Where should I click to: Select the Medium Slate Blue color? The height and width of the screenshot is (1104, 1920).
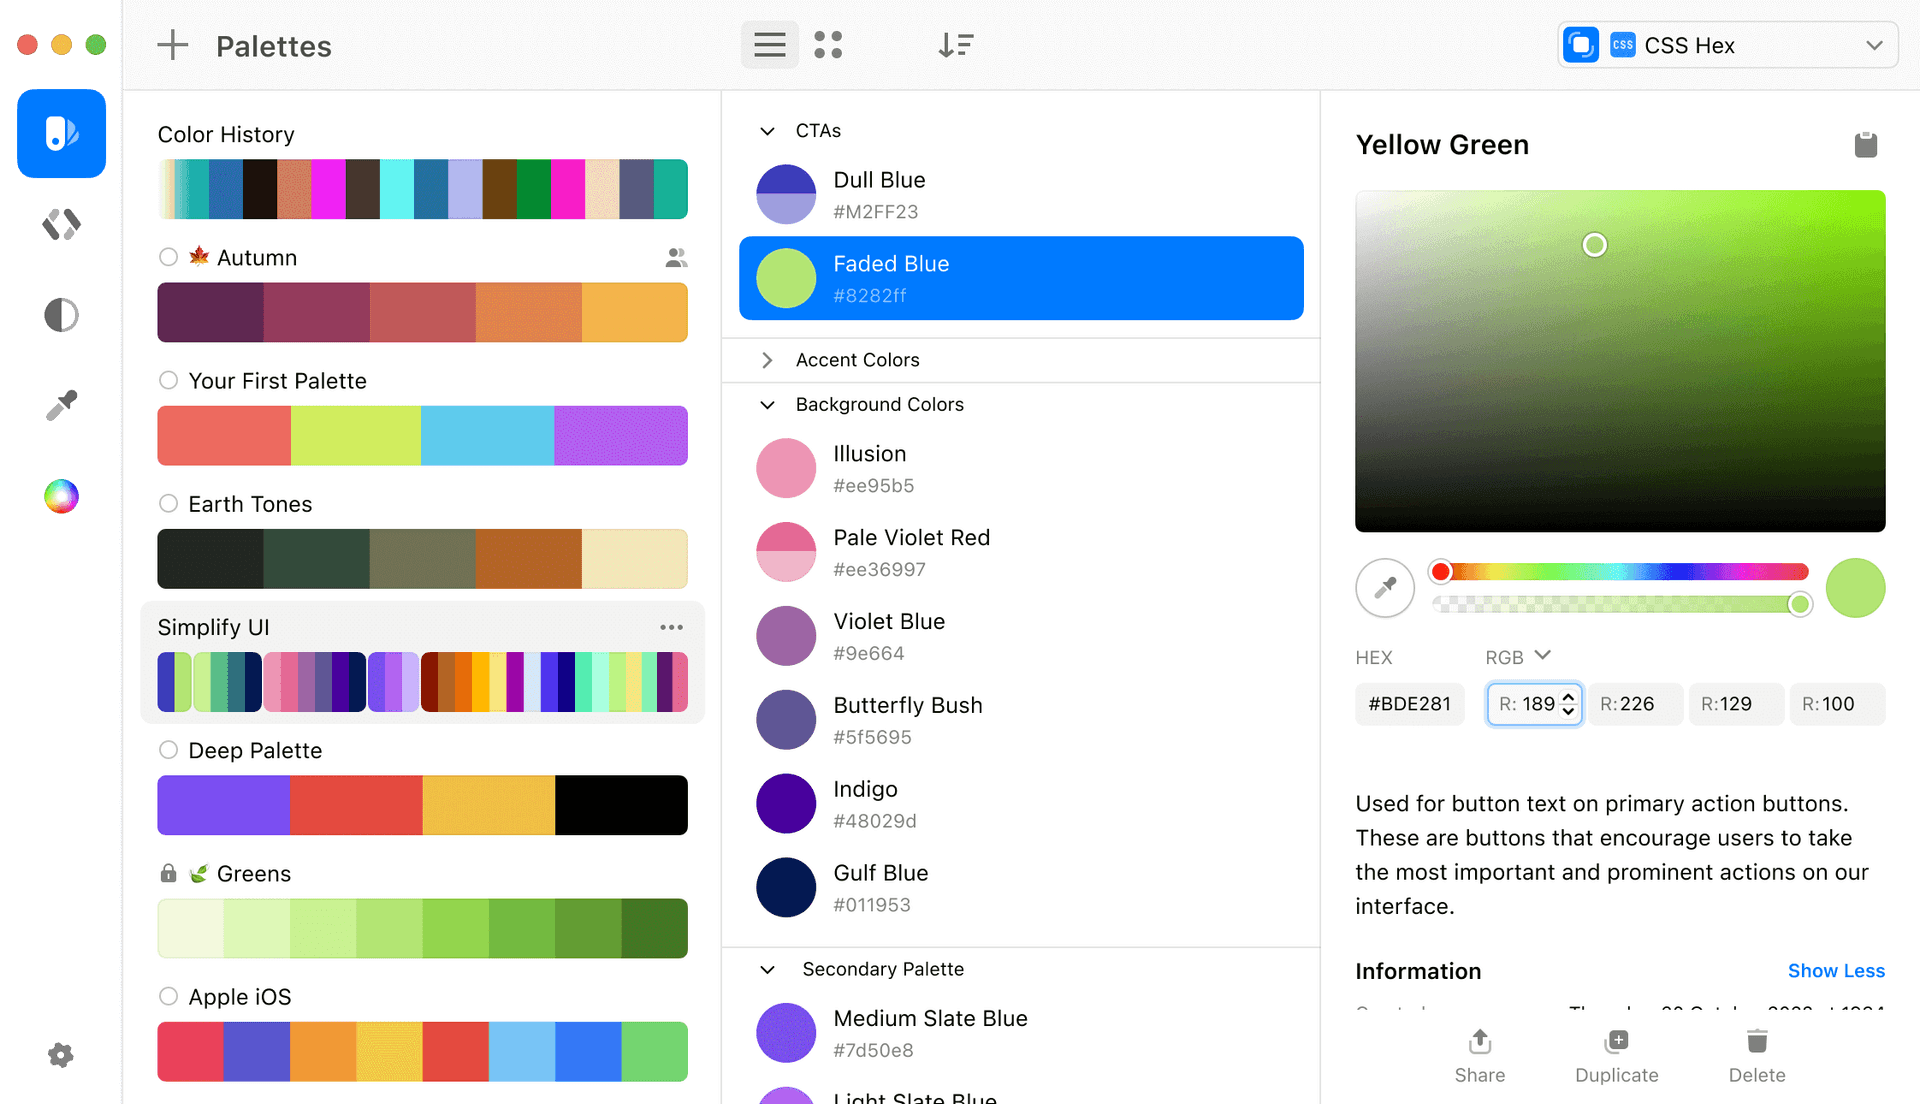tap(1021, 1033)
